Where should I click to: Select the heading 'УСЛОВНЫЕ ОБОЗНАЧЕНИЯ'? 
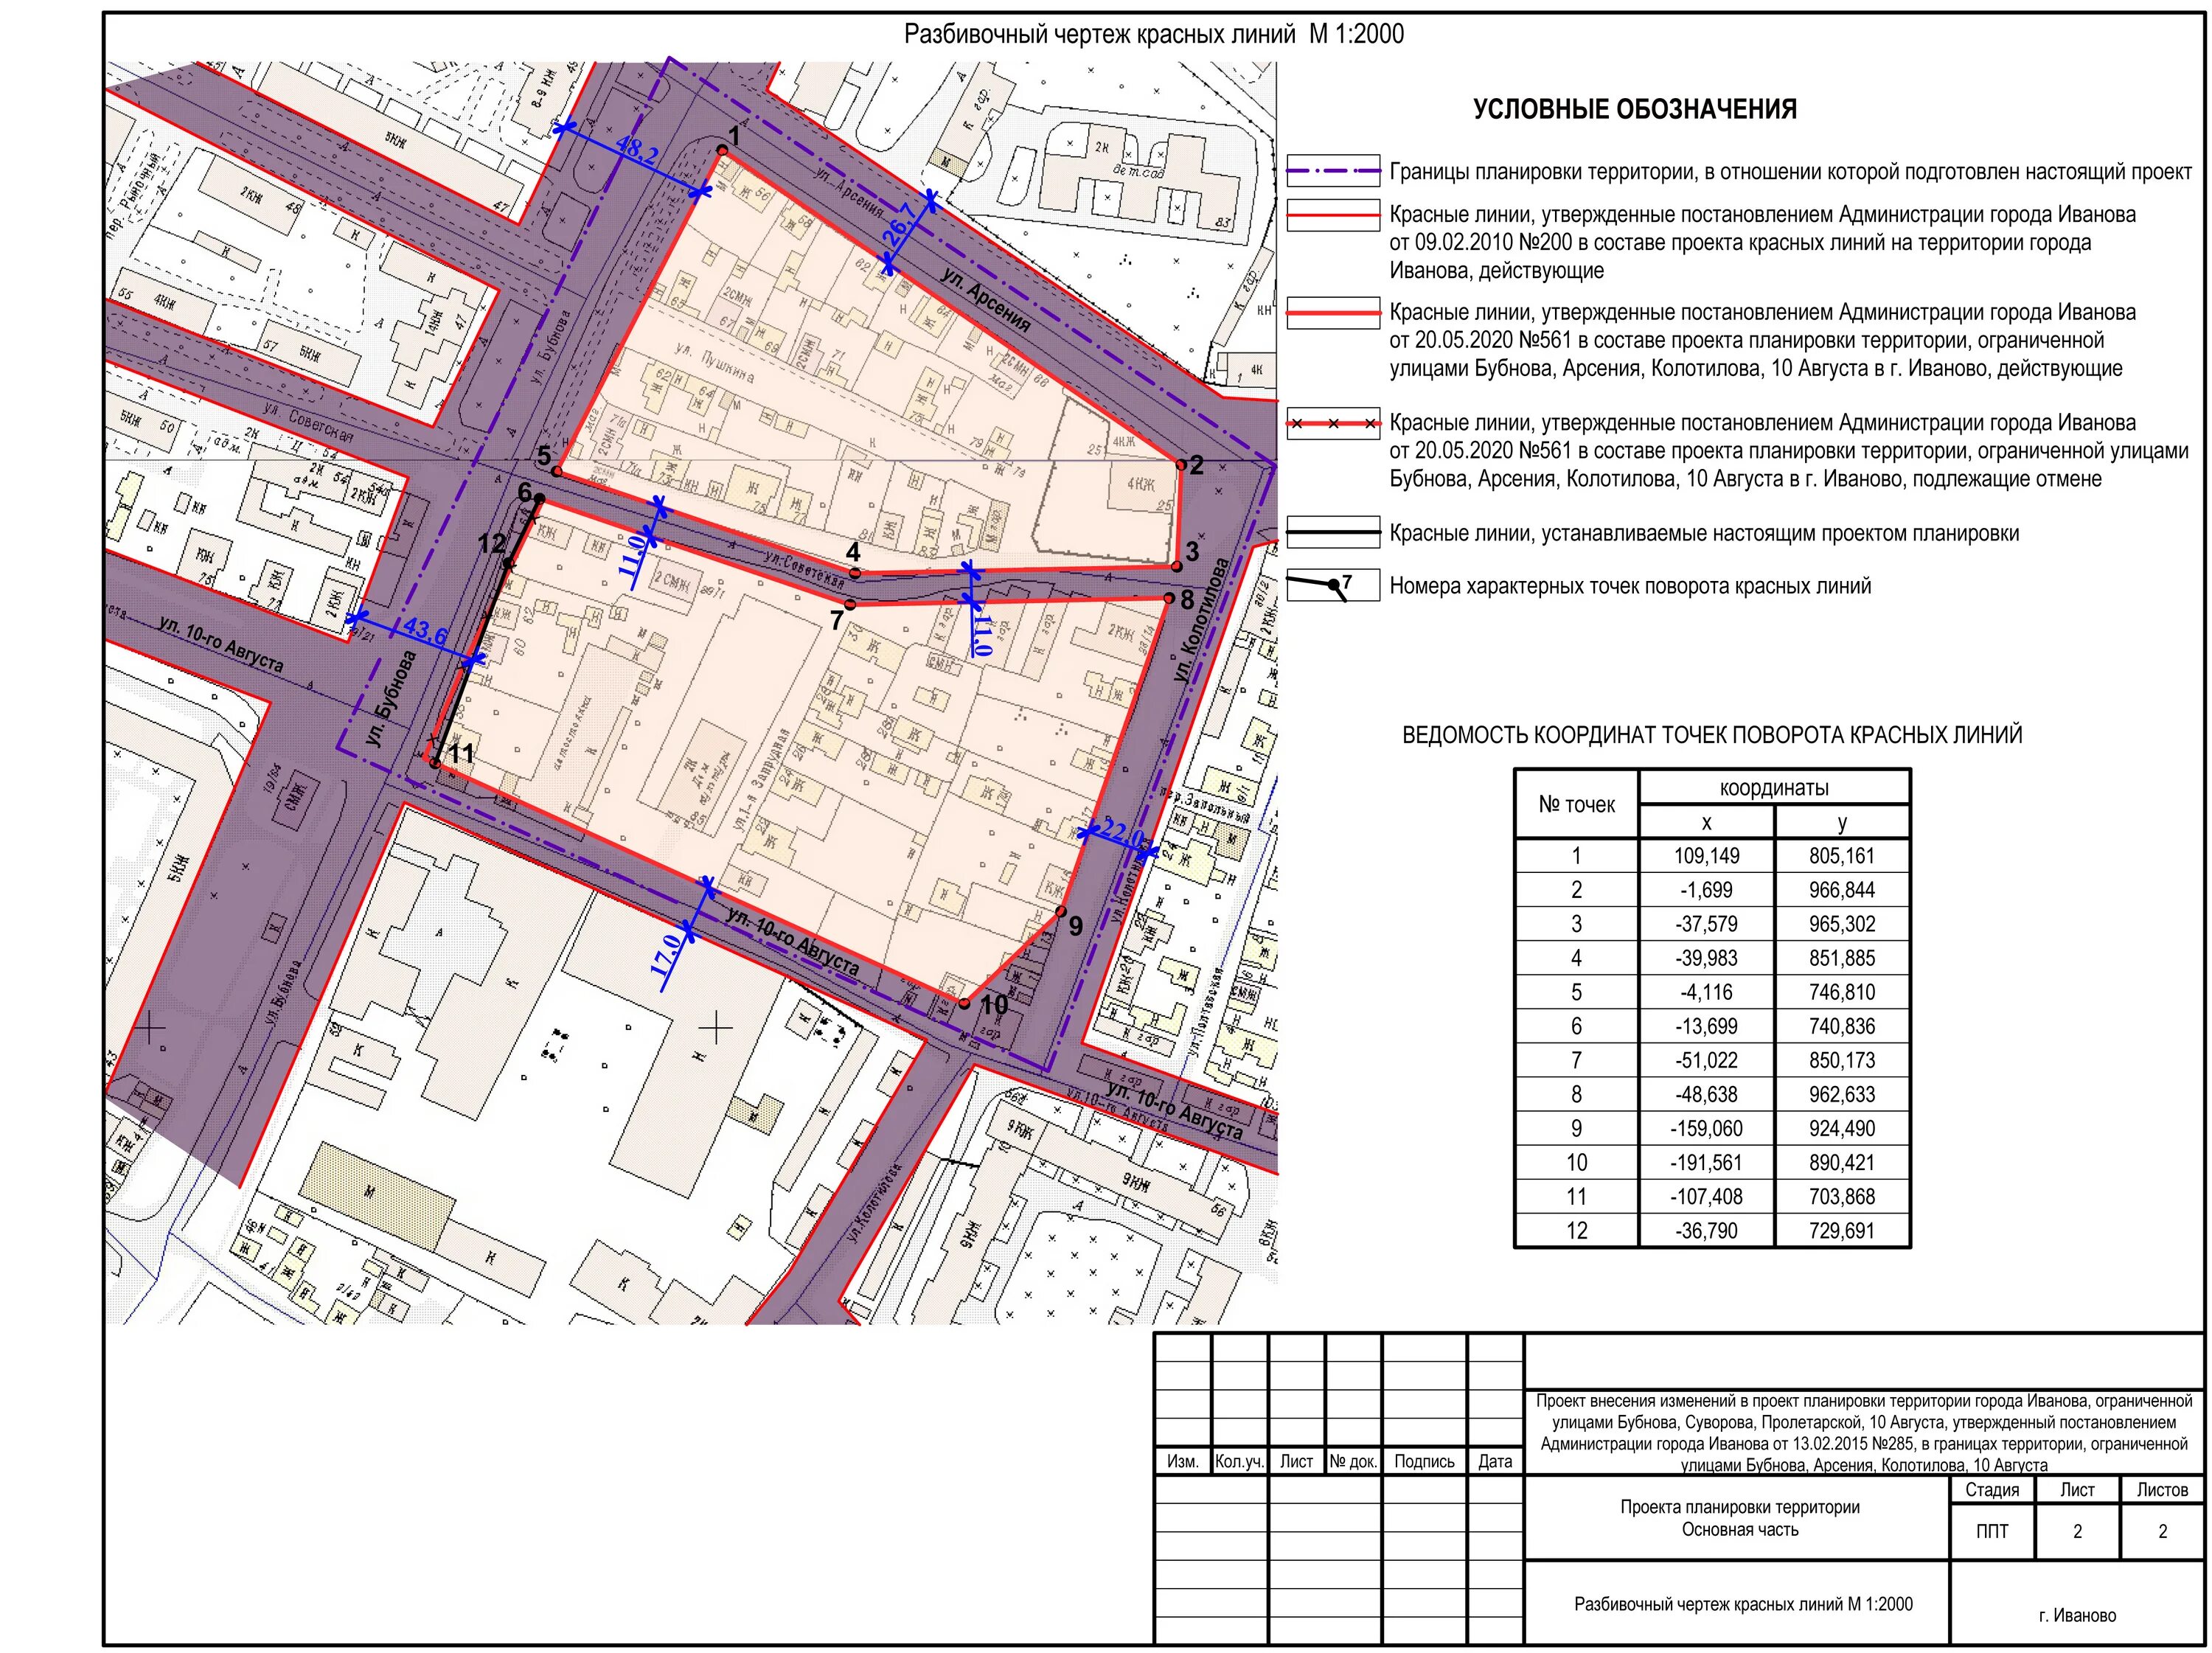pyautogui.click(x=1634, y=109)
